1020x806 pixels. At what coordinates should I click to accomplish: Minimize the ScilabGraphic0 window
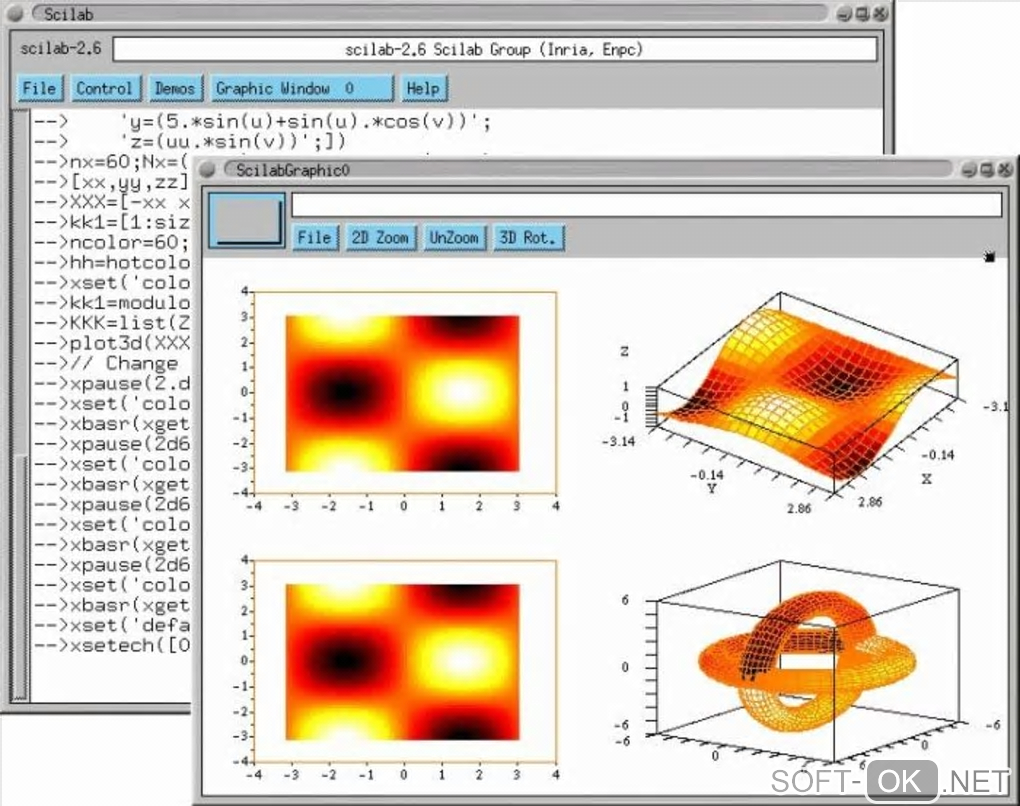969,170
